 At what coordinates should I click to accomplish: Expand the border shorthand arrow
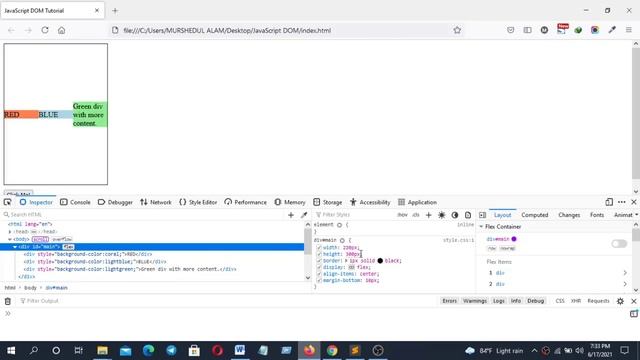[346, 260]
